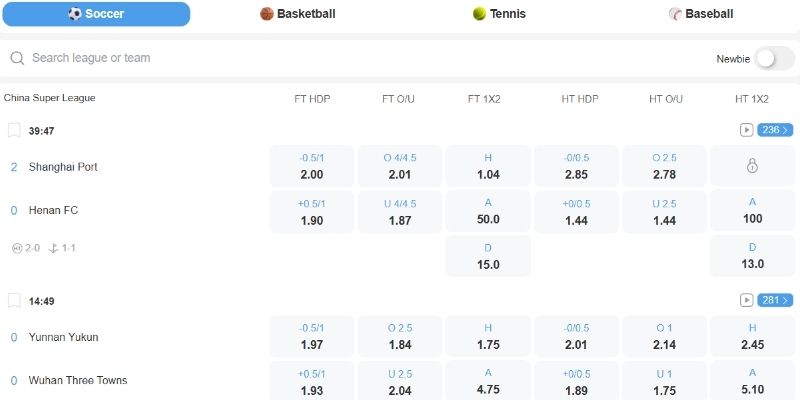Image resolution: width=800 pixels, height=400 pixels.
Task: Play live stream for Shanghai Port match
Action: 746,131
